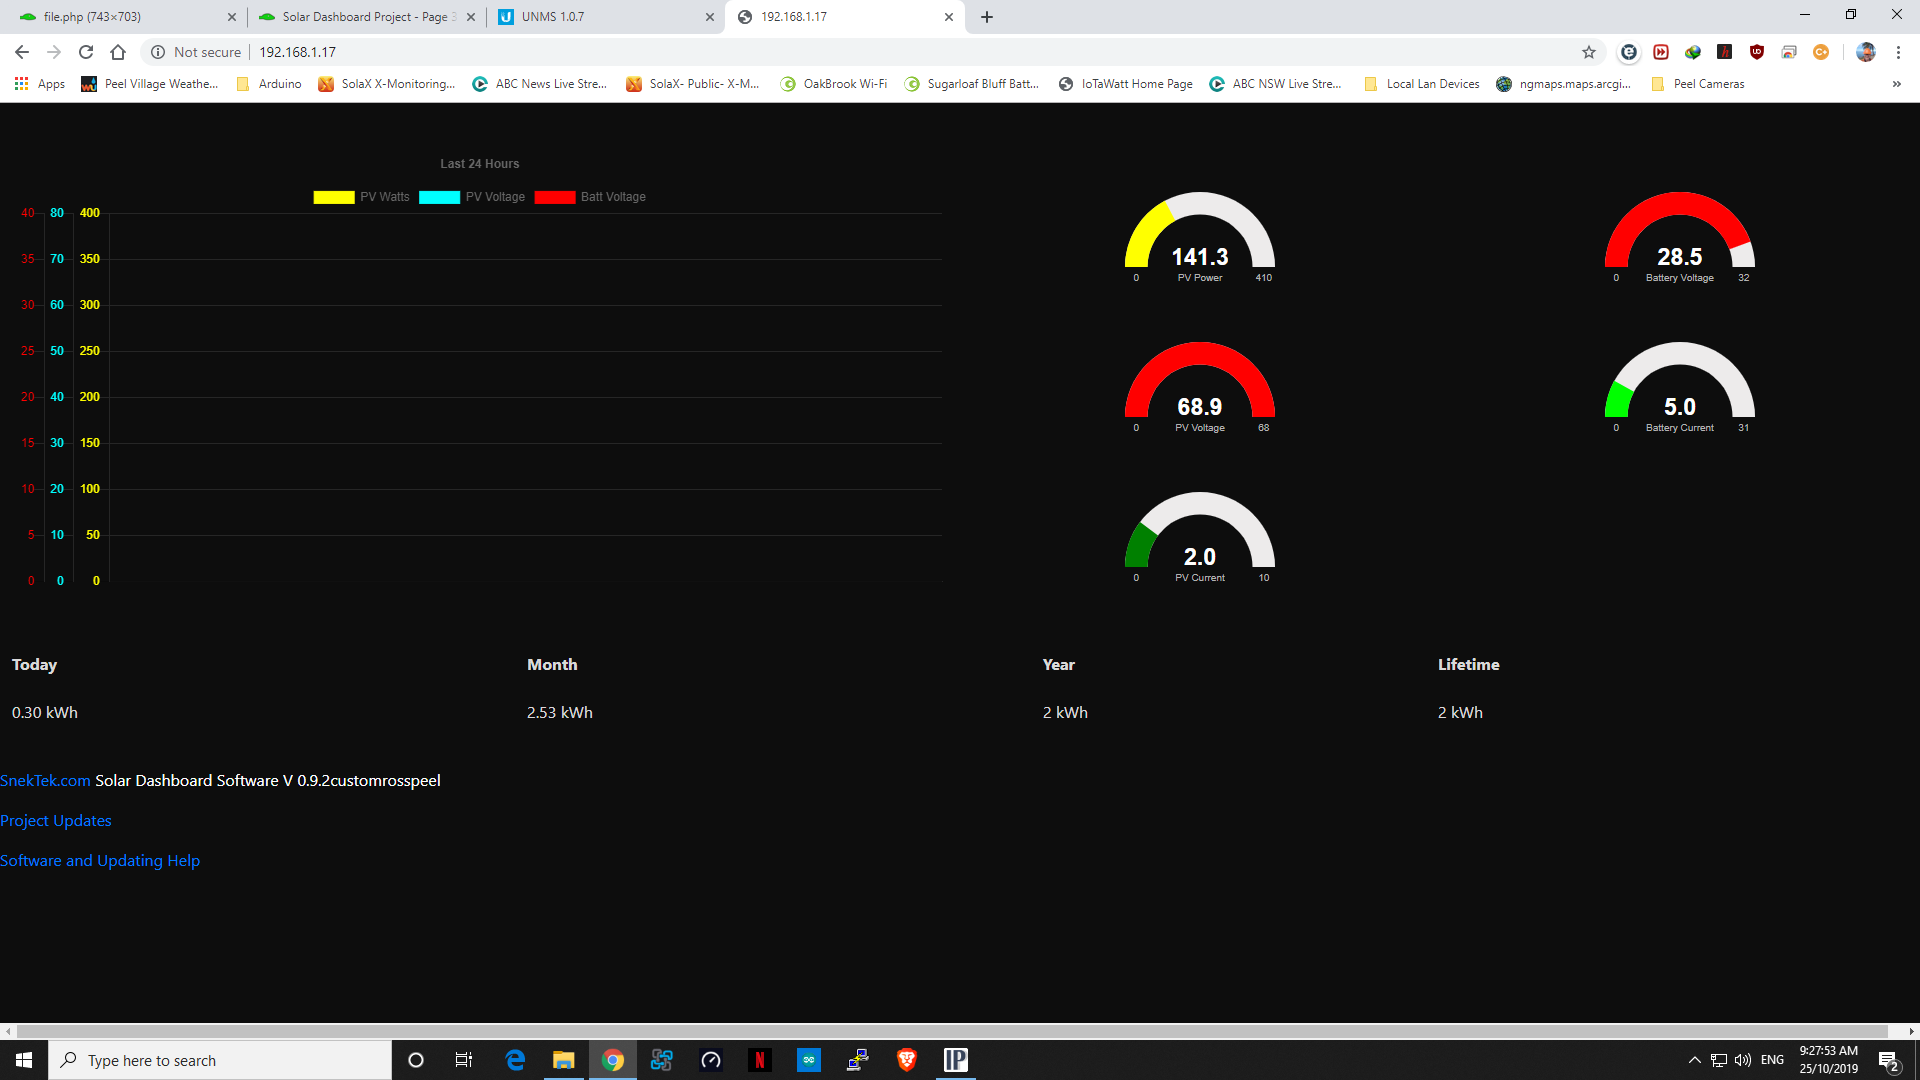
Task: Open the Chrome three-dot menu
Action: [1898, 52]
